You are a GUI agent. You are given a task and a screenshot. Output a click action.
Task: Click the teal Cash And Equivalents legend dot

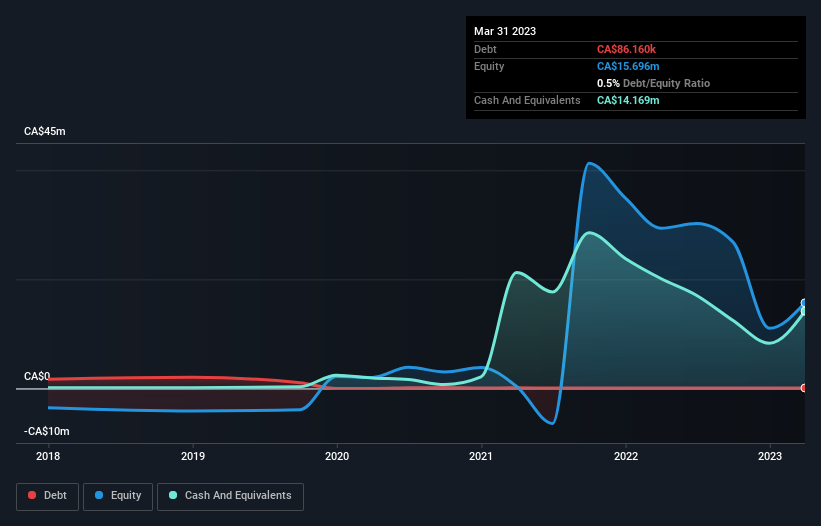tap(173, 495)
